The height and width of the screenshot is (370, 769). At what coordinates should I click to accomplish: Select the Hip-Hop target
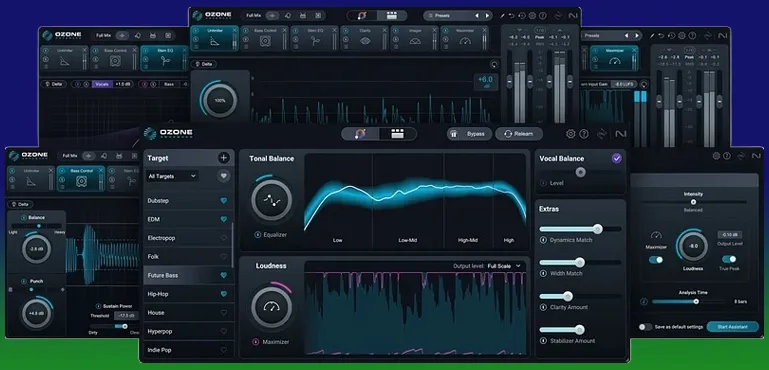(x=188, y=294)
